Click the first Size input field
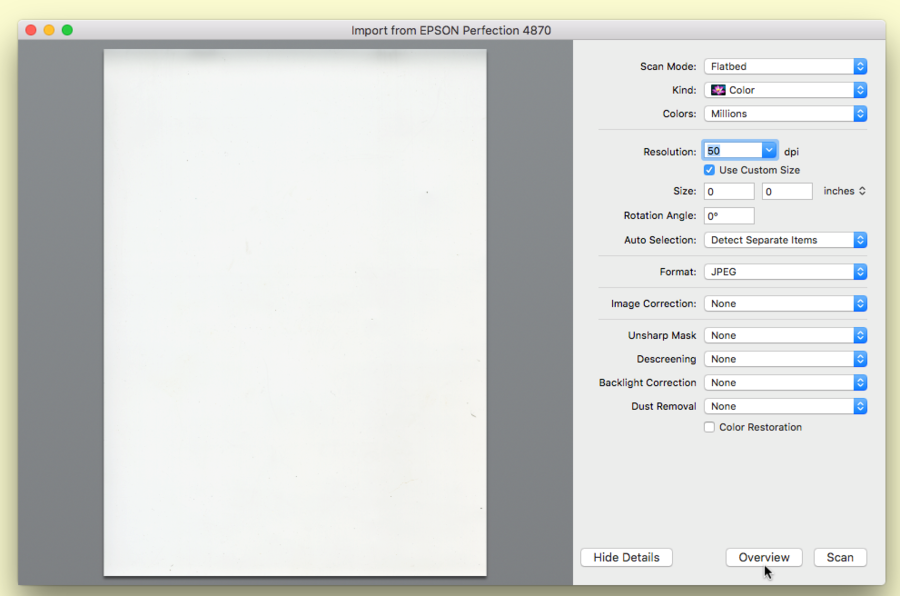The image size is (900, 596). coord(729,191)
